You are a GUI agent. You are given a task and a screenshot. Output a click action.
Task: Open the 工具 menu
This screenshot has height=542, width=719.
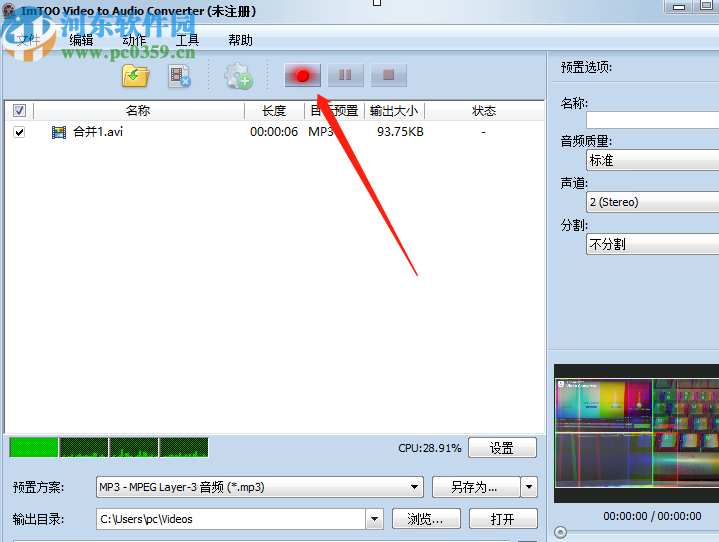tap(188, 40)
